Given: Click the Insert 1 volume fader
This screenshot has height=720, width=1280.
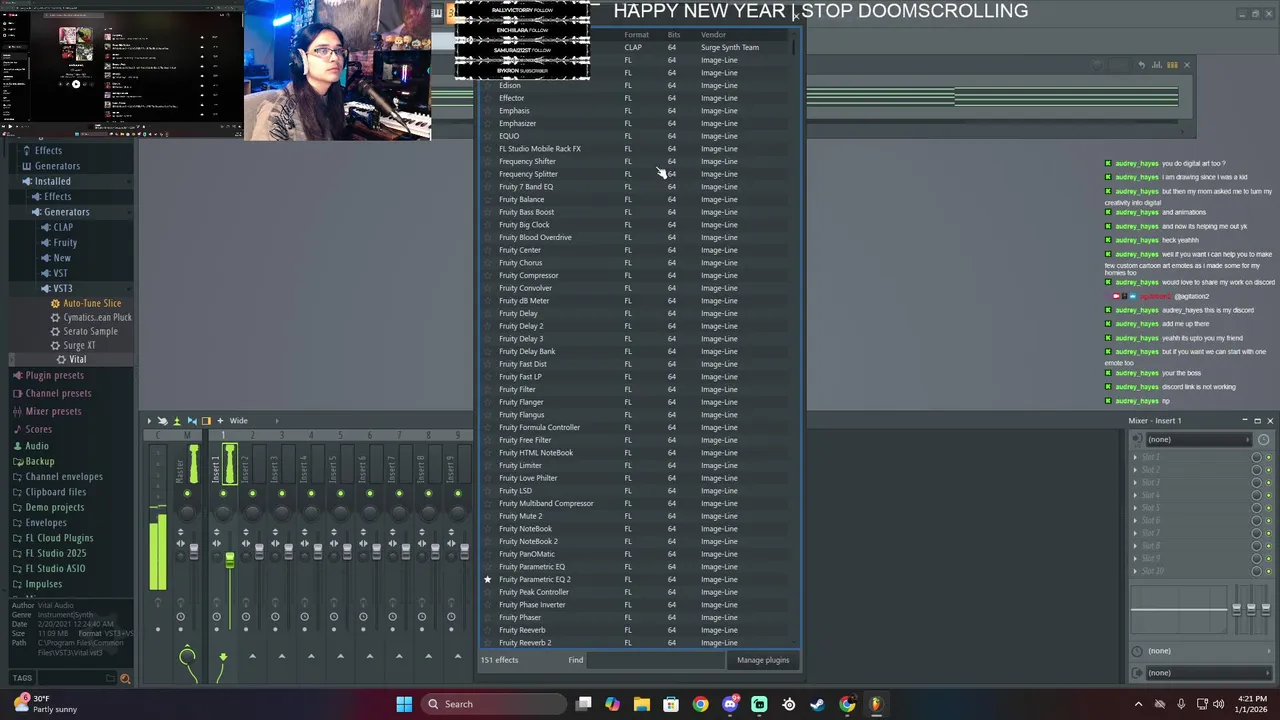Looking at the screenshot, I should pyautogui.click(x=230, y=560).
